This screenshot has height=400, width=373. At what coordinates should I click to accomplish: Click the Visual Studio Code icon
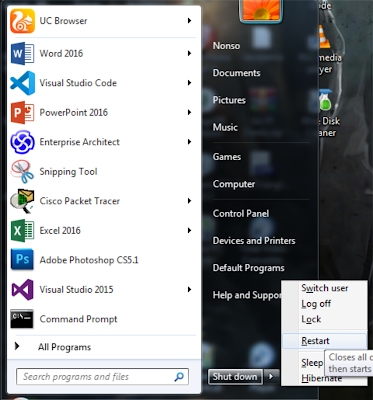coord(22,83)
